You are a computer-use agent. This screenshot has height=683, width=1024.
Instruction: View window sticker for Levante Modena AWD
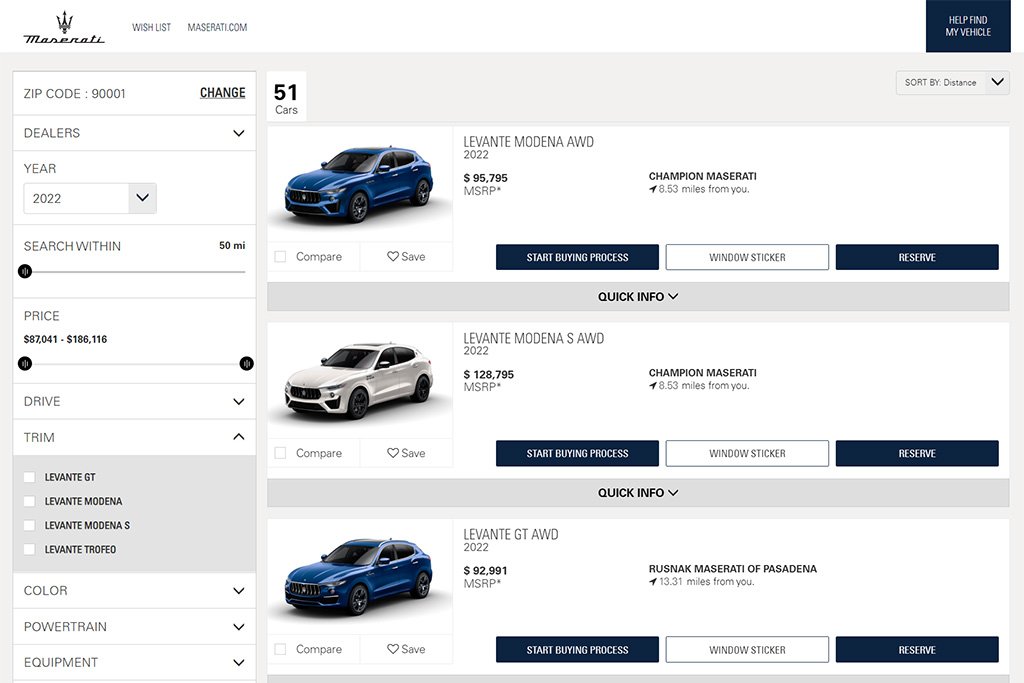pos(747,257)
